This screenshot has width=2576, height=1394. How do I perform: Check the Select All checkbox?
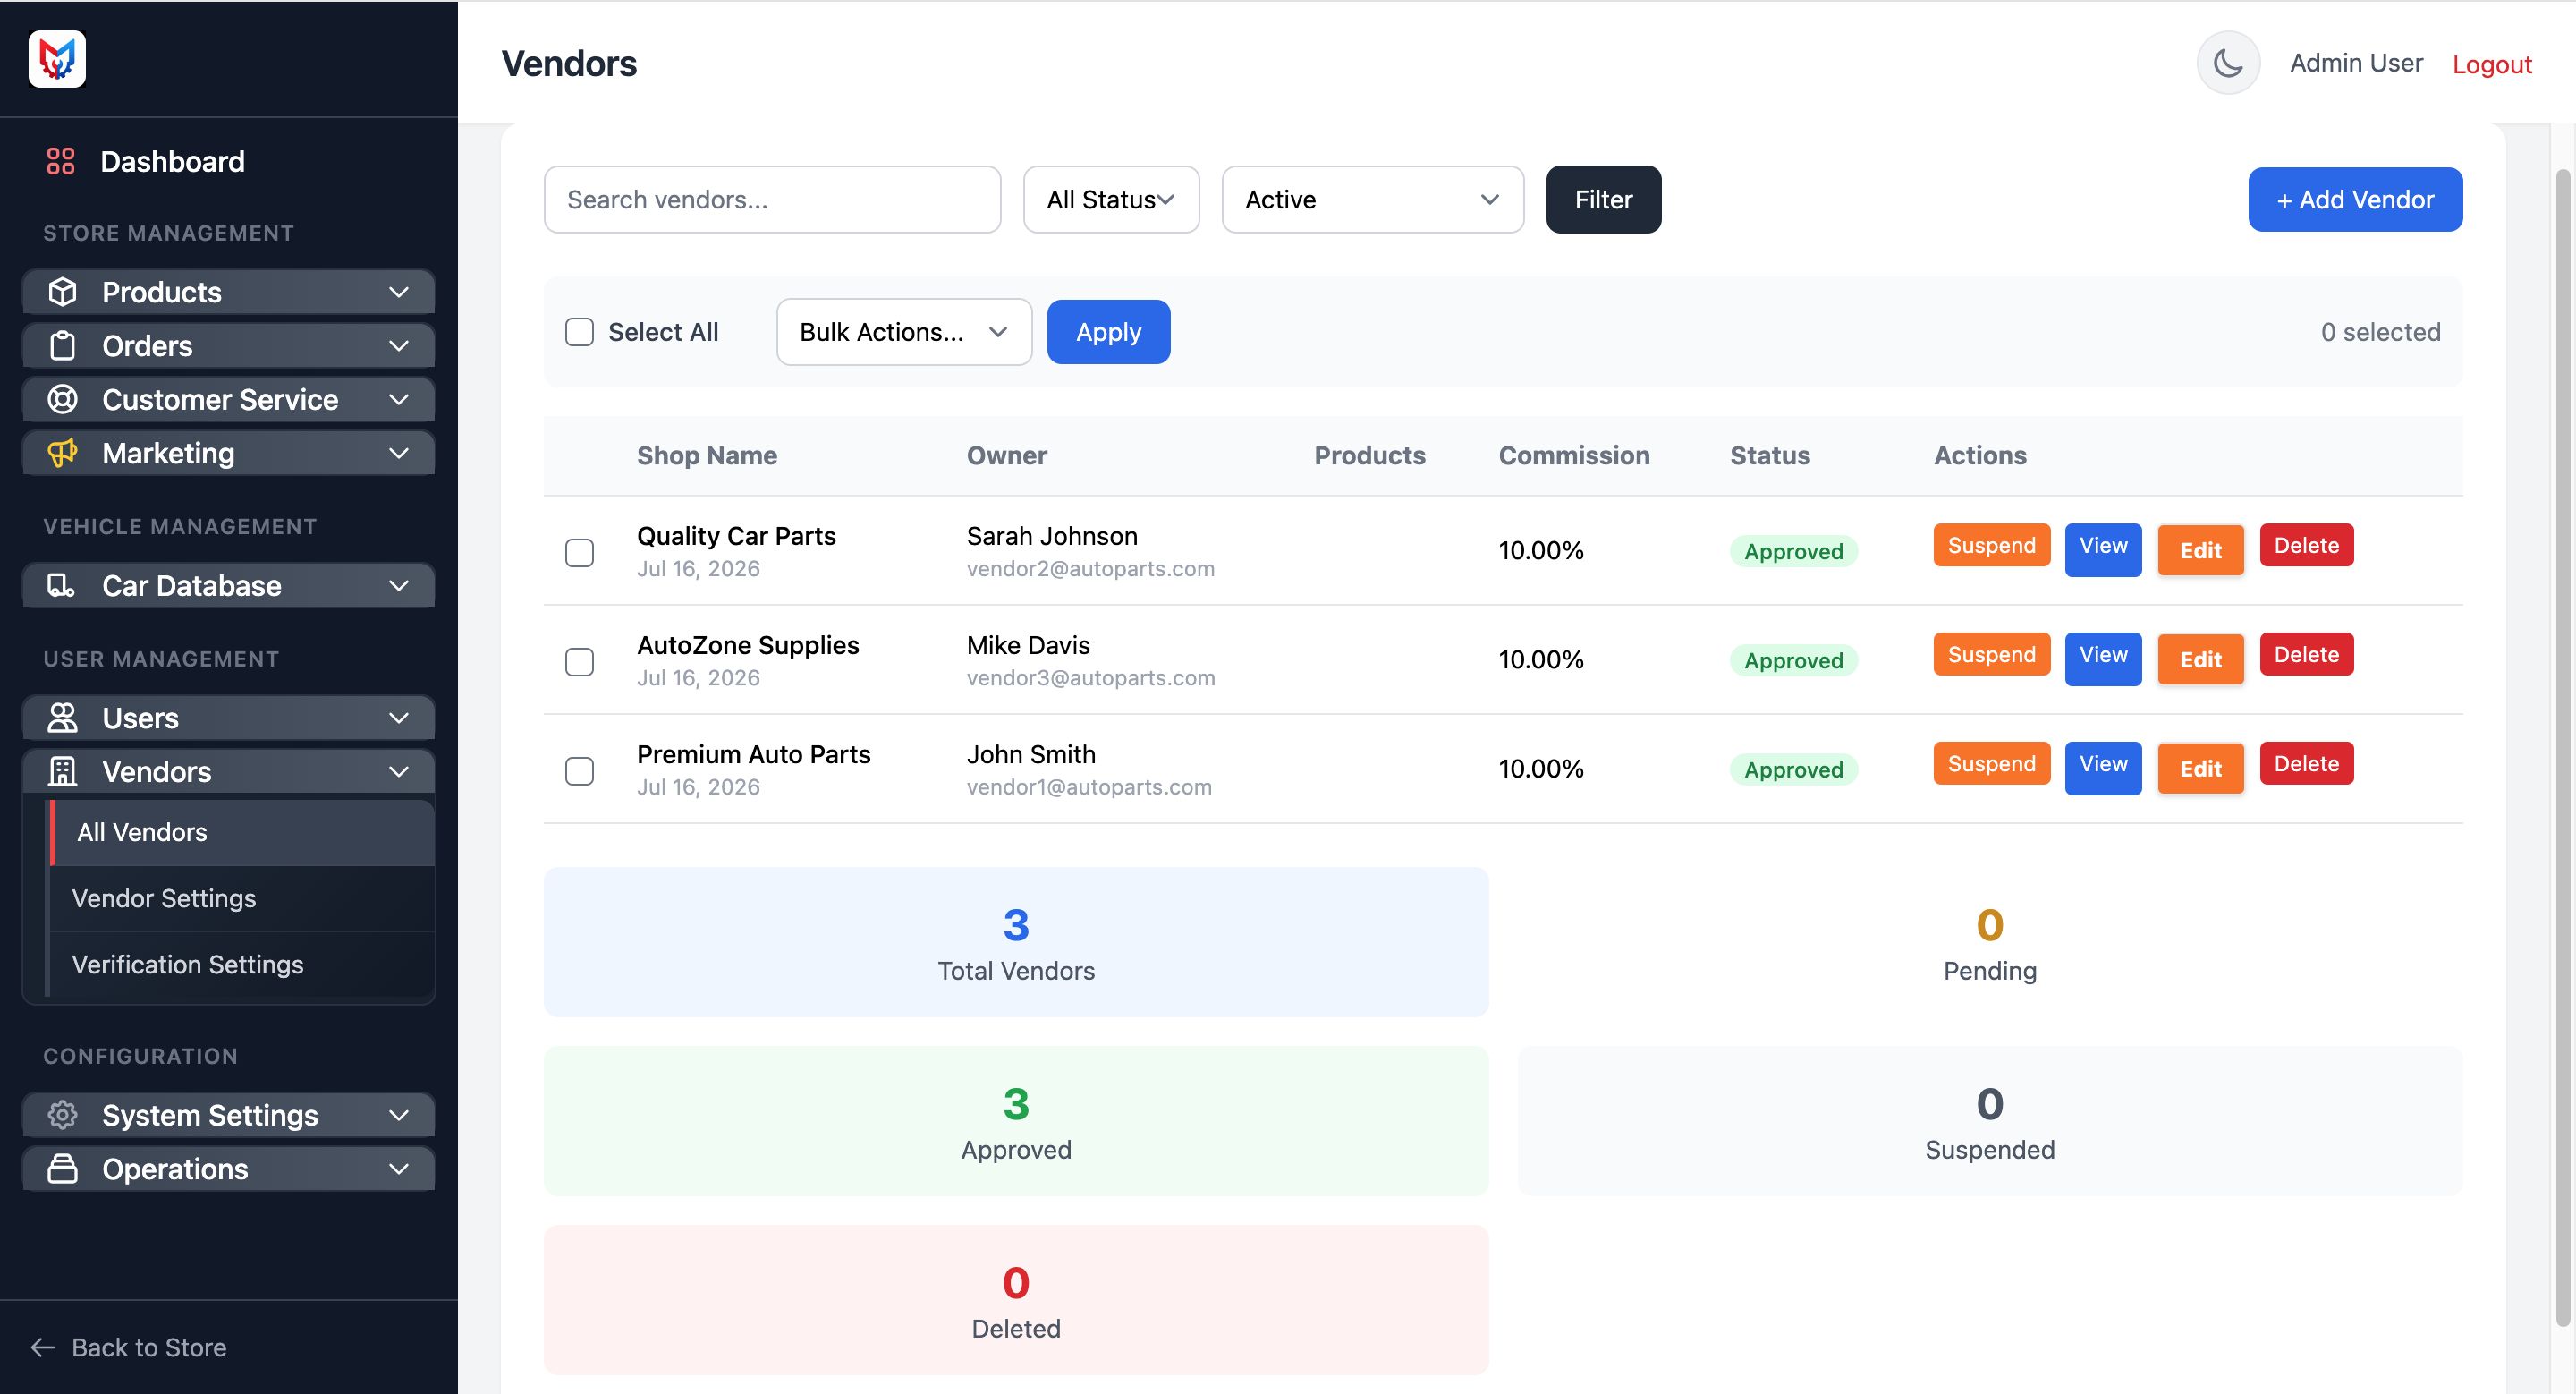tap(579, 332)
